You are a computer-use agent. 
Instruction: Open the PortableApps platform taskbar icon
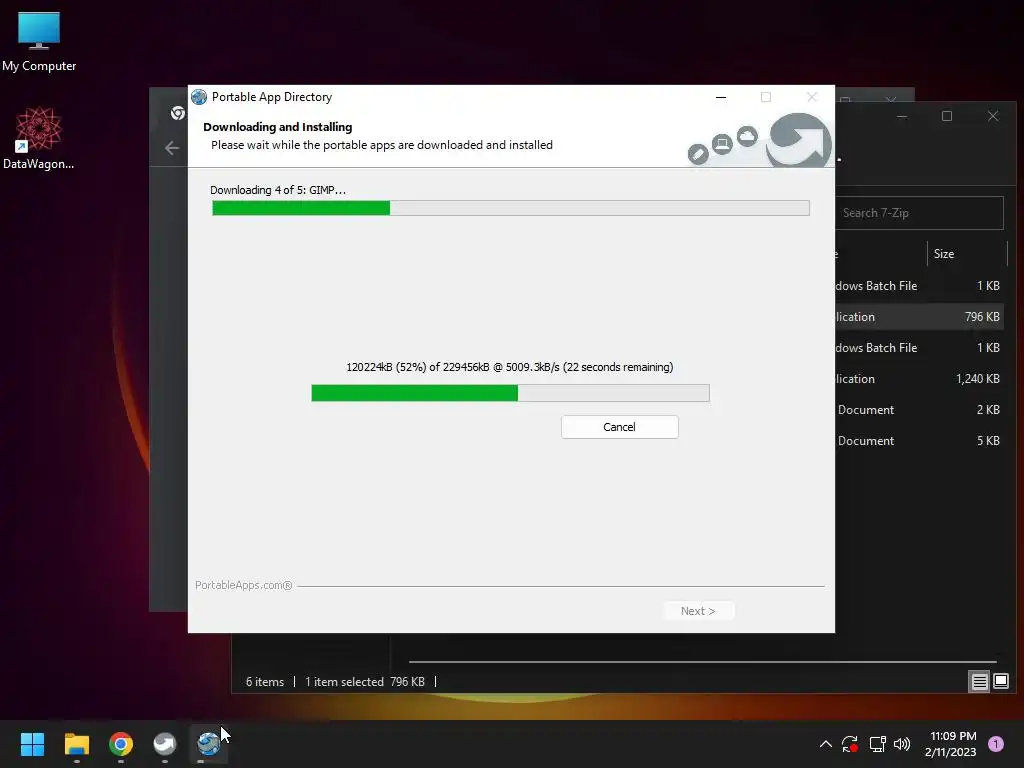pos(165,744)
